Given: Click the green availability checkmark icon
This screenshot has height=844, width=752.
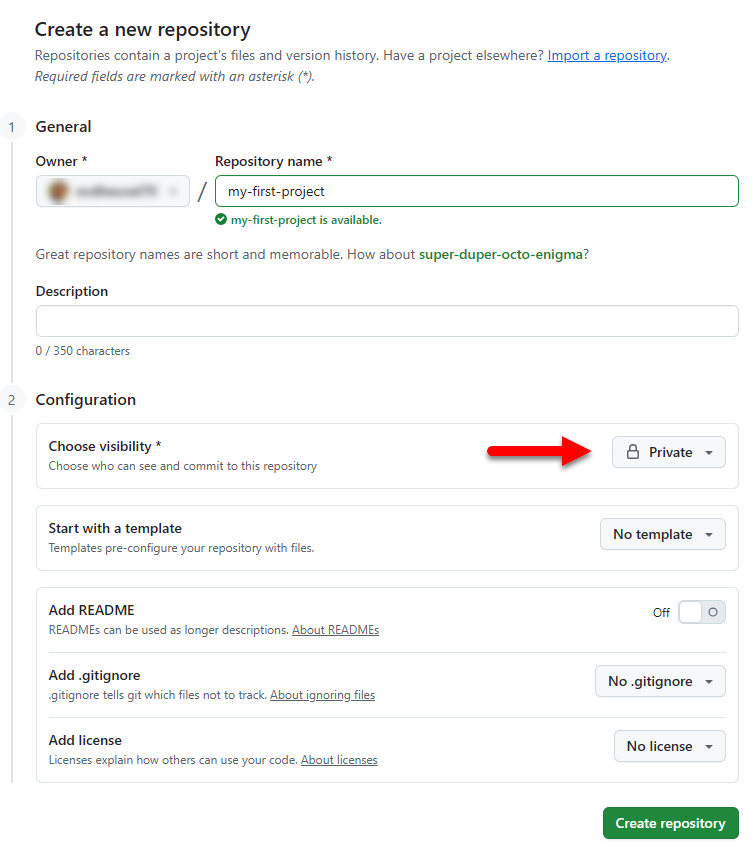Looking at the screenshot, I should point(221,220).
